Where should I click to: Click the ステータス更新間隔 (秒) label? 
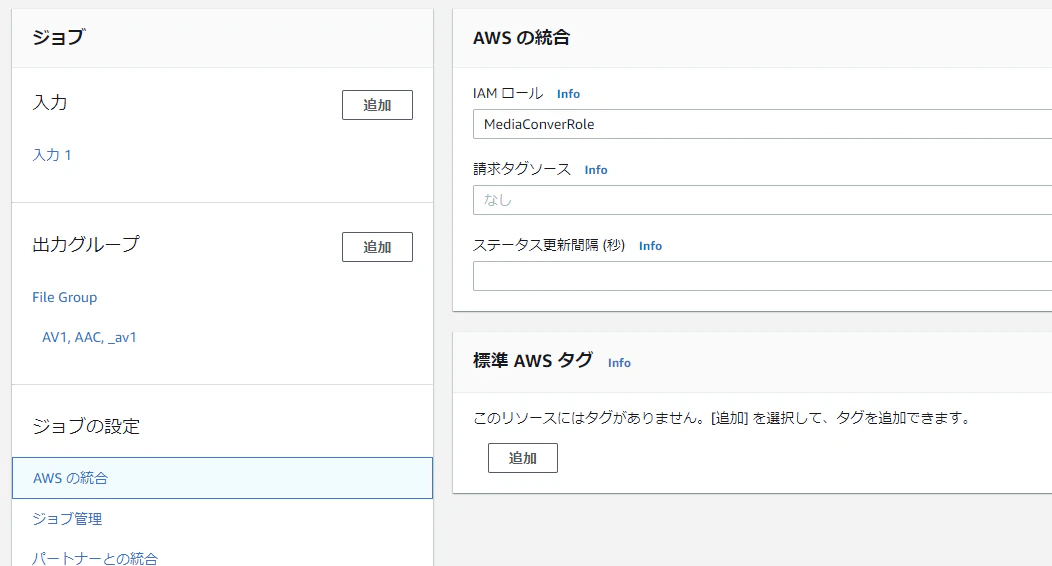coord(549,245)
